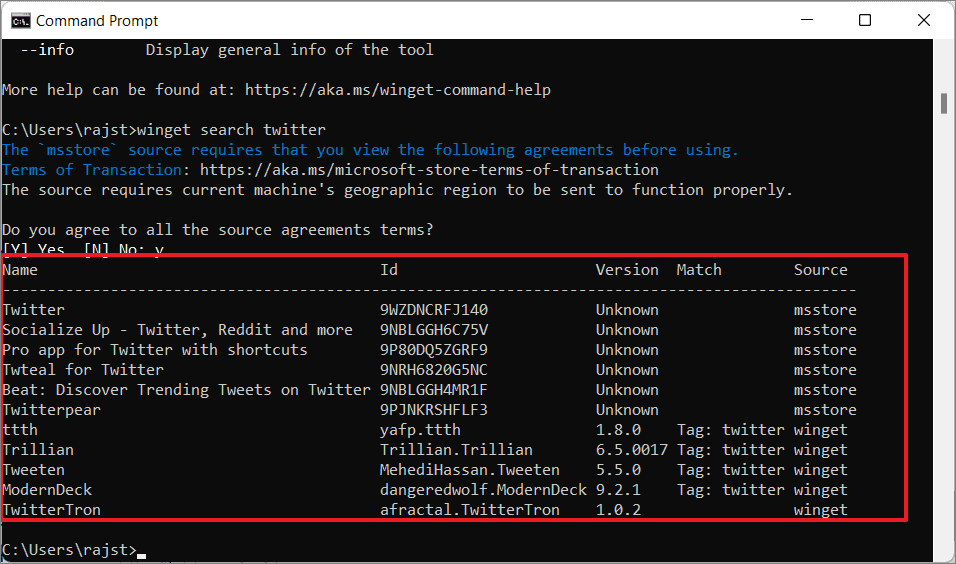Click the winget-command-help URL
Viewport: 956px width, 564px height.
pos(398,90)
